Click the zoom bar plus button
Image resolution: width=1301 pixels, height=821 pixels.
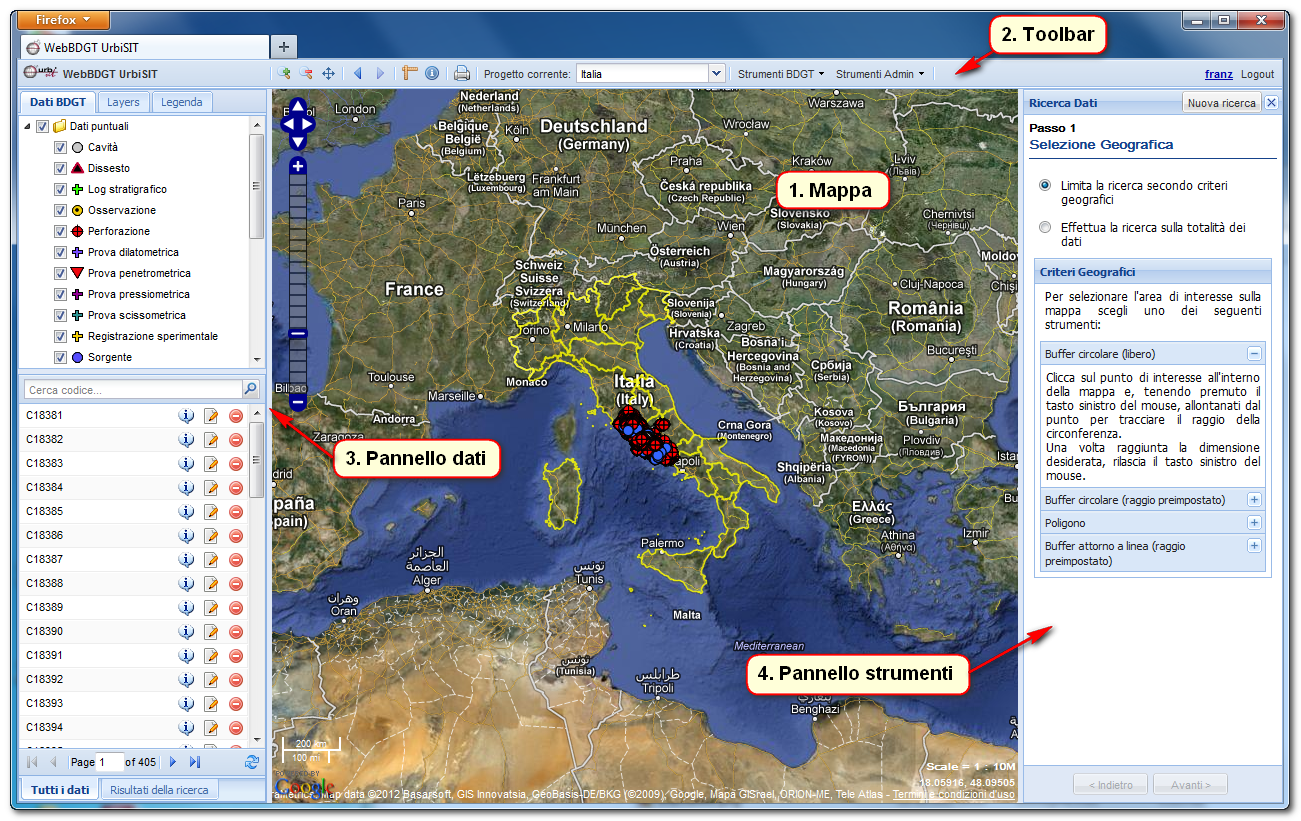pyautogui.click(x=298, y=166)
